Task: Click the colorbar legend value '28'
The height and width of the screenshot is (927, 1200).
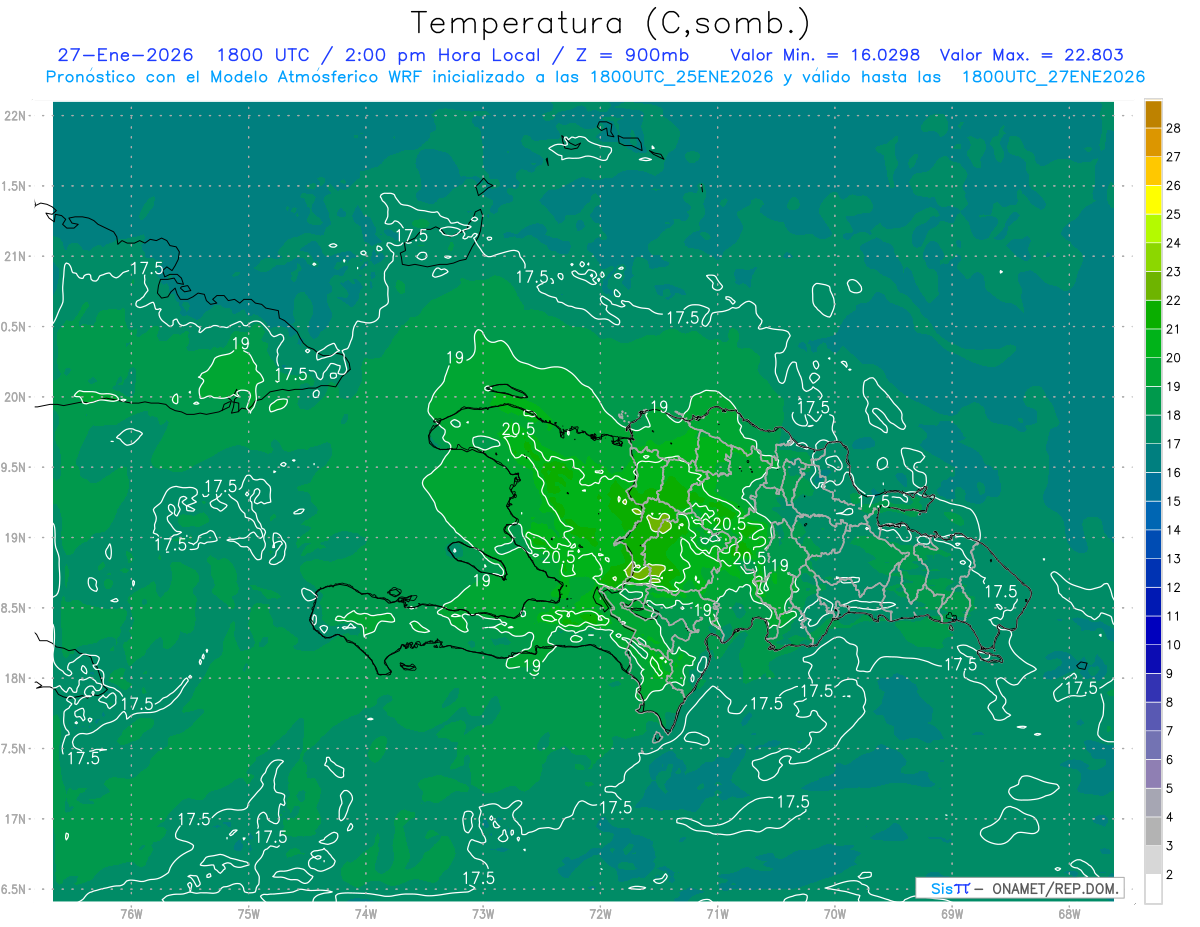Action: click(1174, 128)
